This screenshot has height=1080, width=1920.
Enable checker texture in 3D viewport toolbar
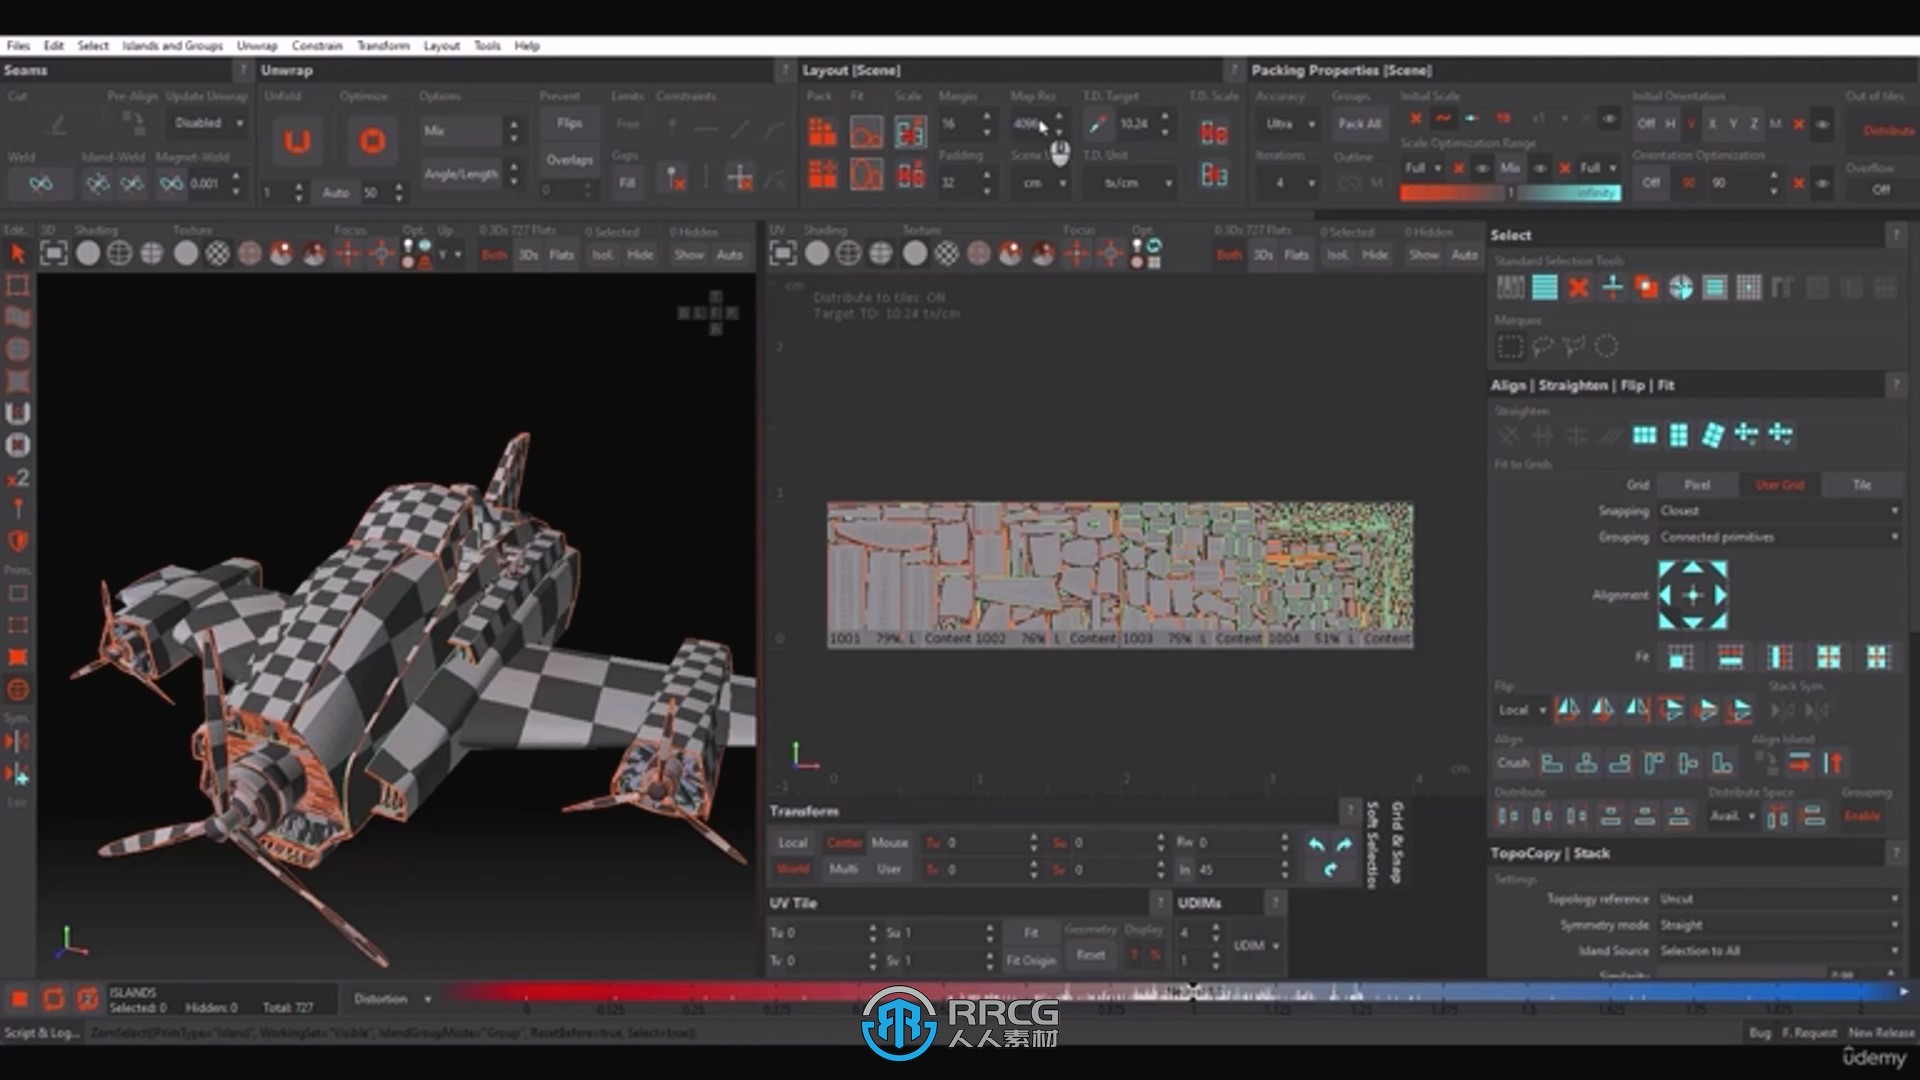coord(217,254)
